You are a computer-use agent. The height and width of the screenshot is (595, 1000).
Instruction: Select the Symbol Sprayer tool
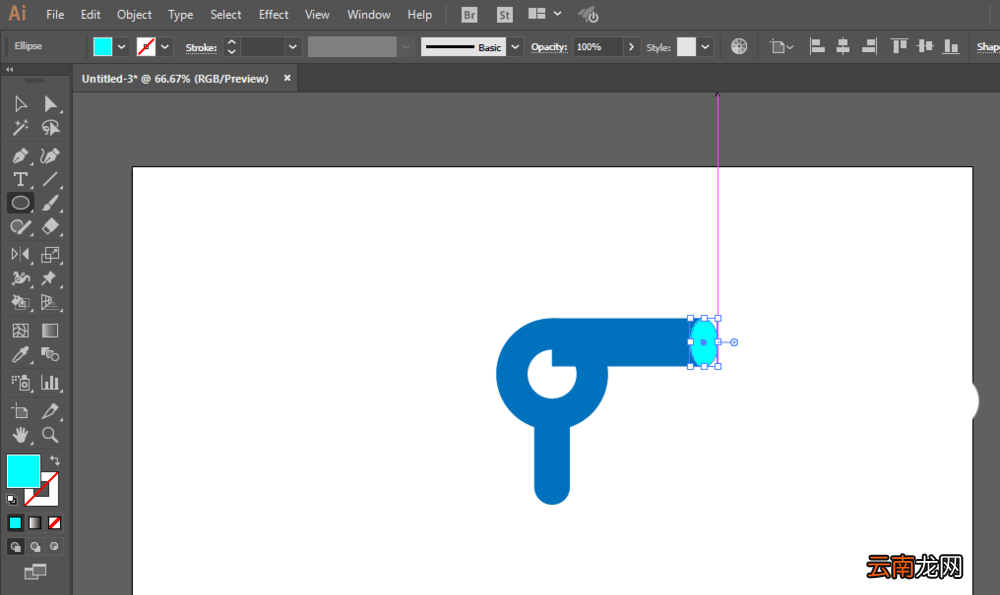[x=20, y=383]
